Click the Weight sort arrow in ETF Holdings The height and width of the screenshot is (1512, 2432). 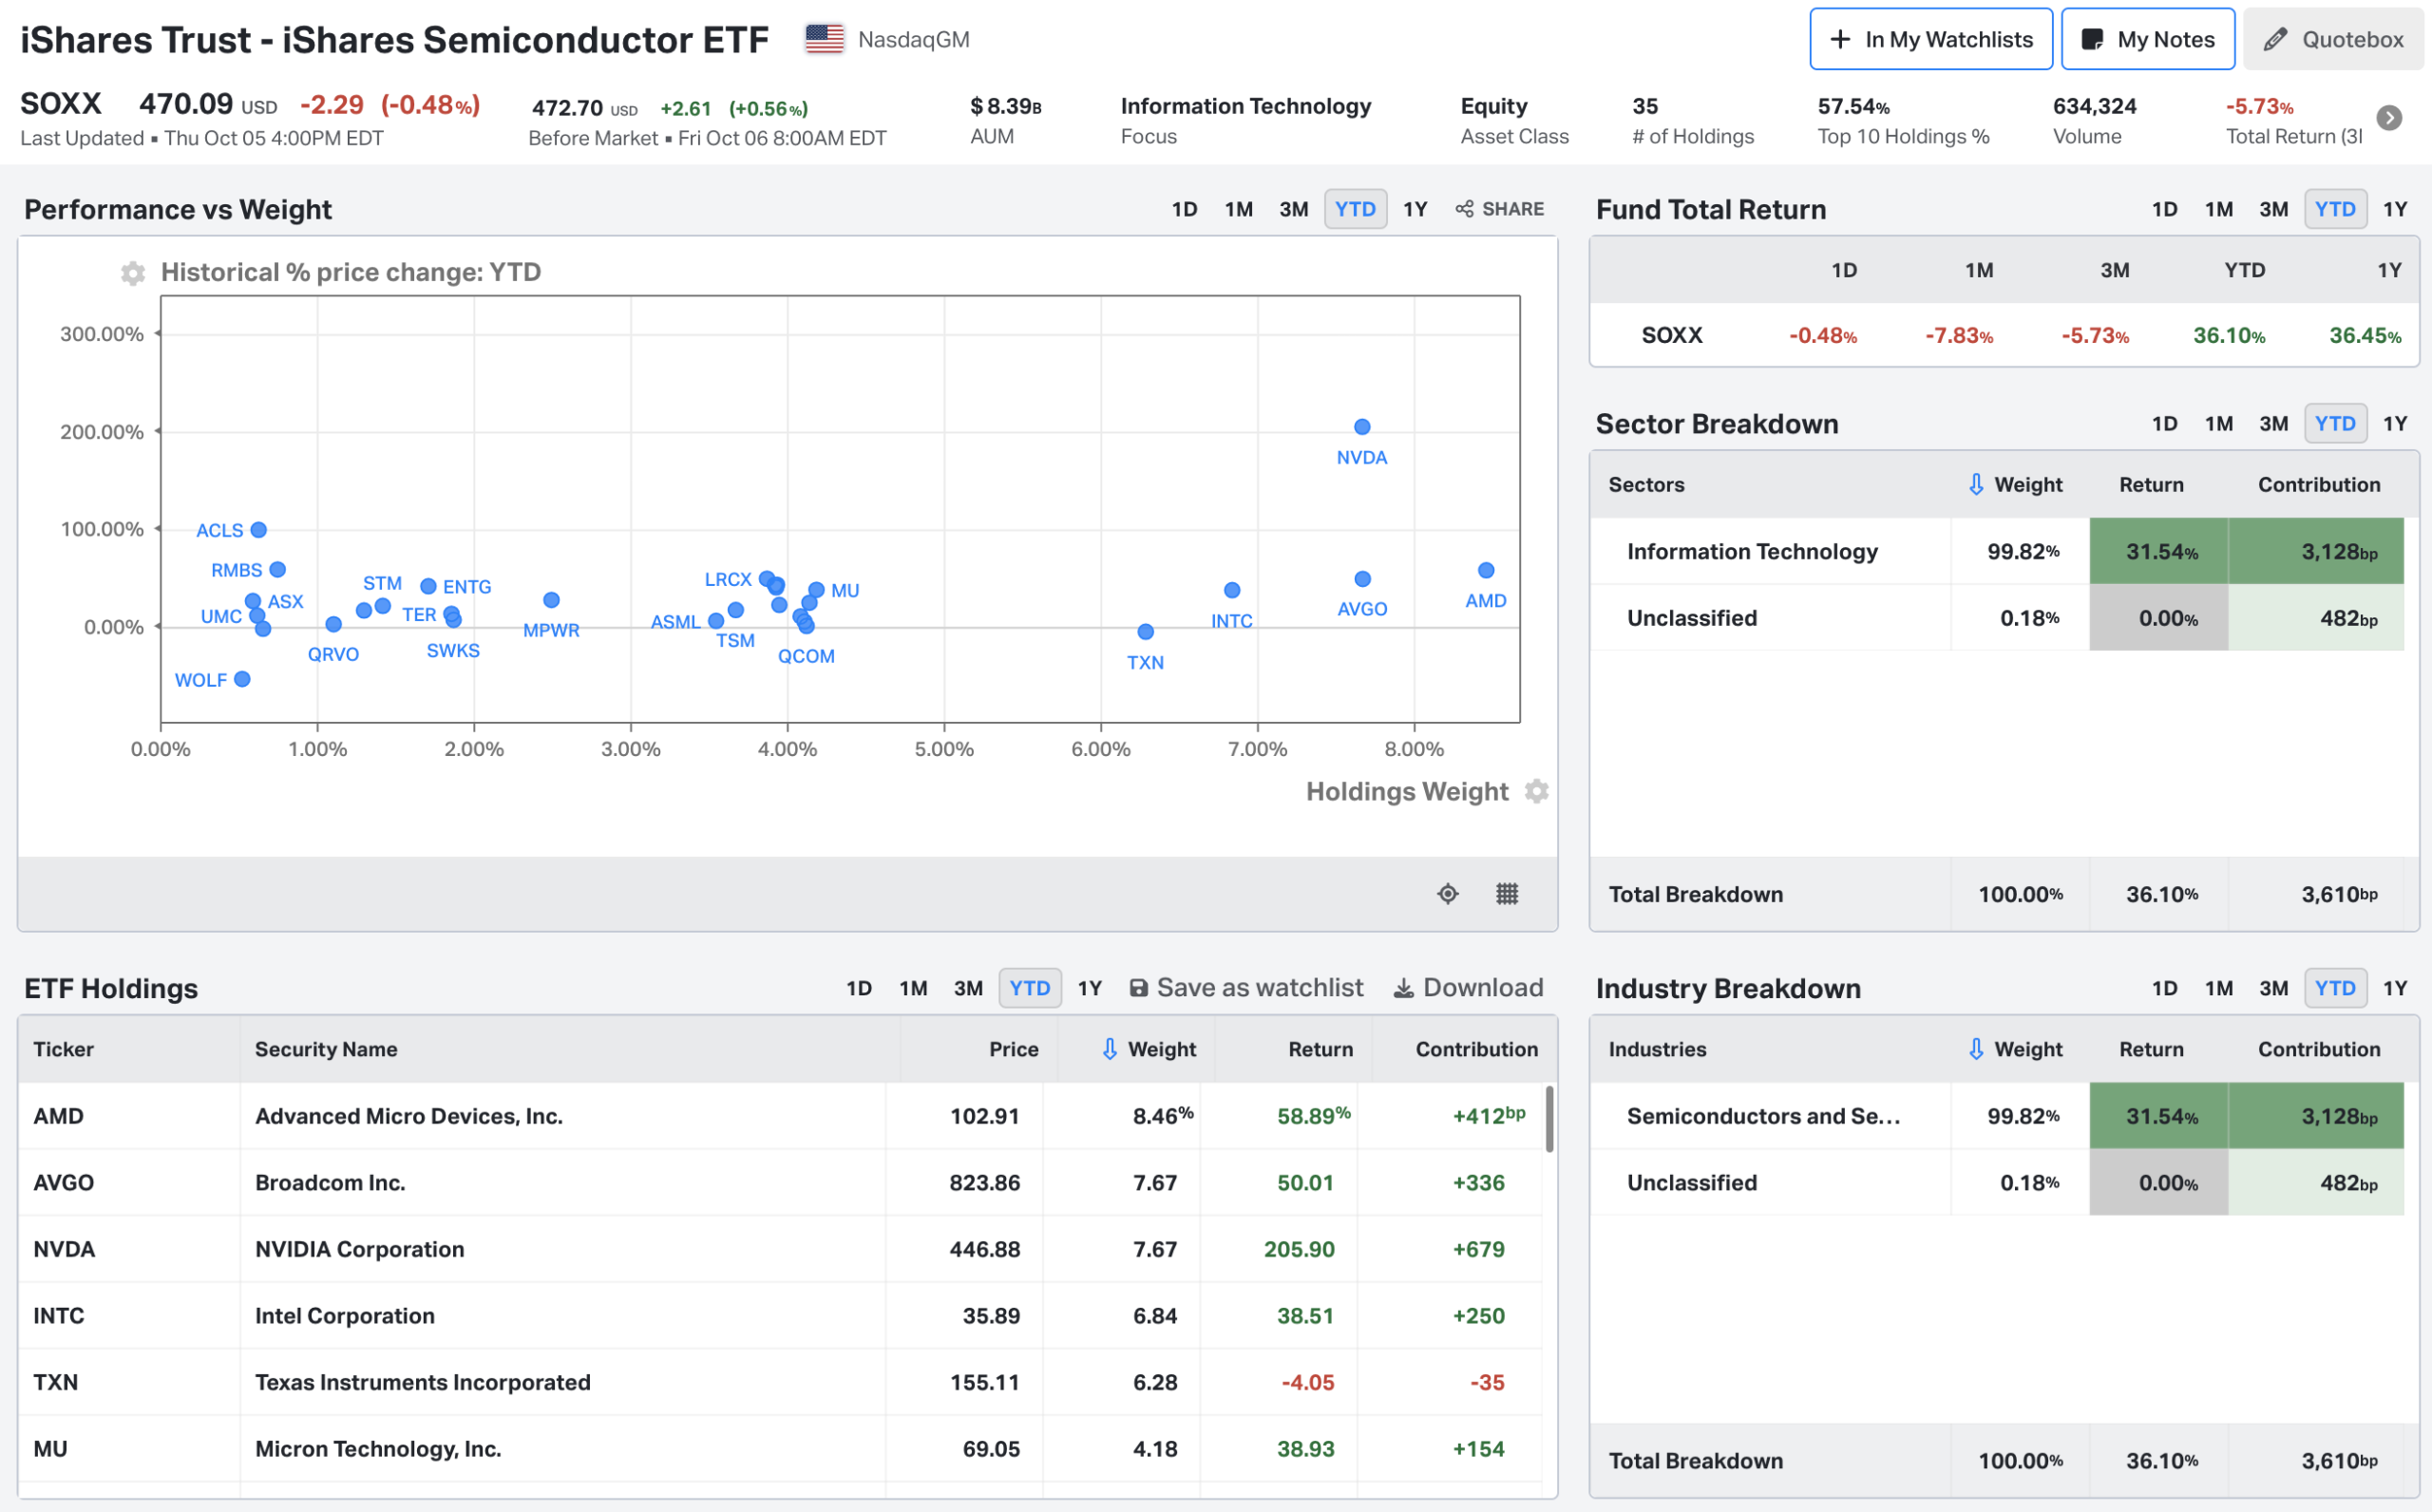click(x=1108, y=1049)
